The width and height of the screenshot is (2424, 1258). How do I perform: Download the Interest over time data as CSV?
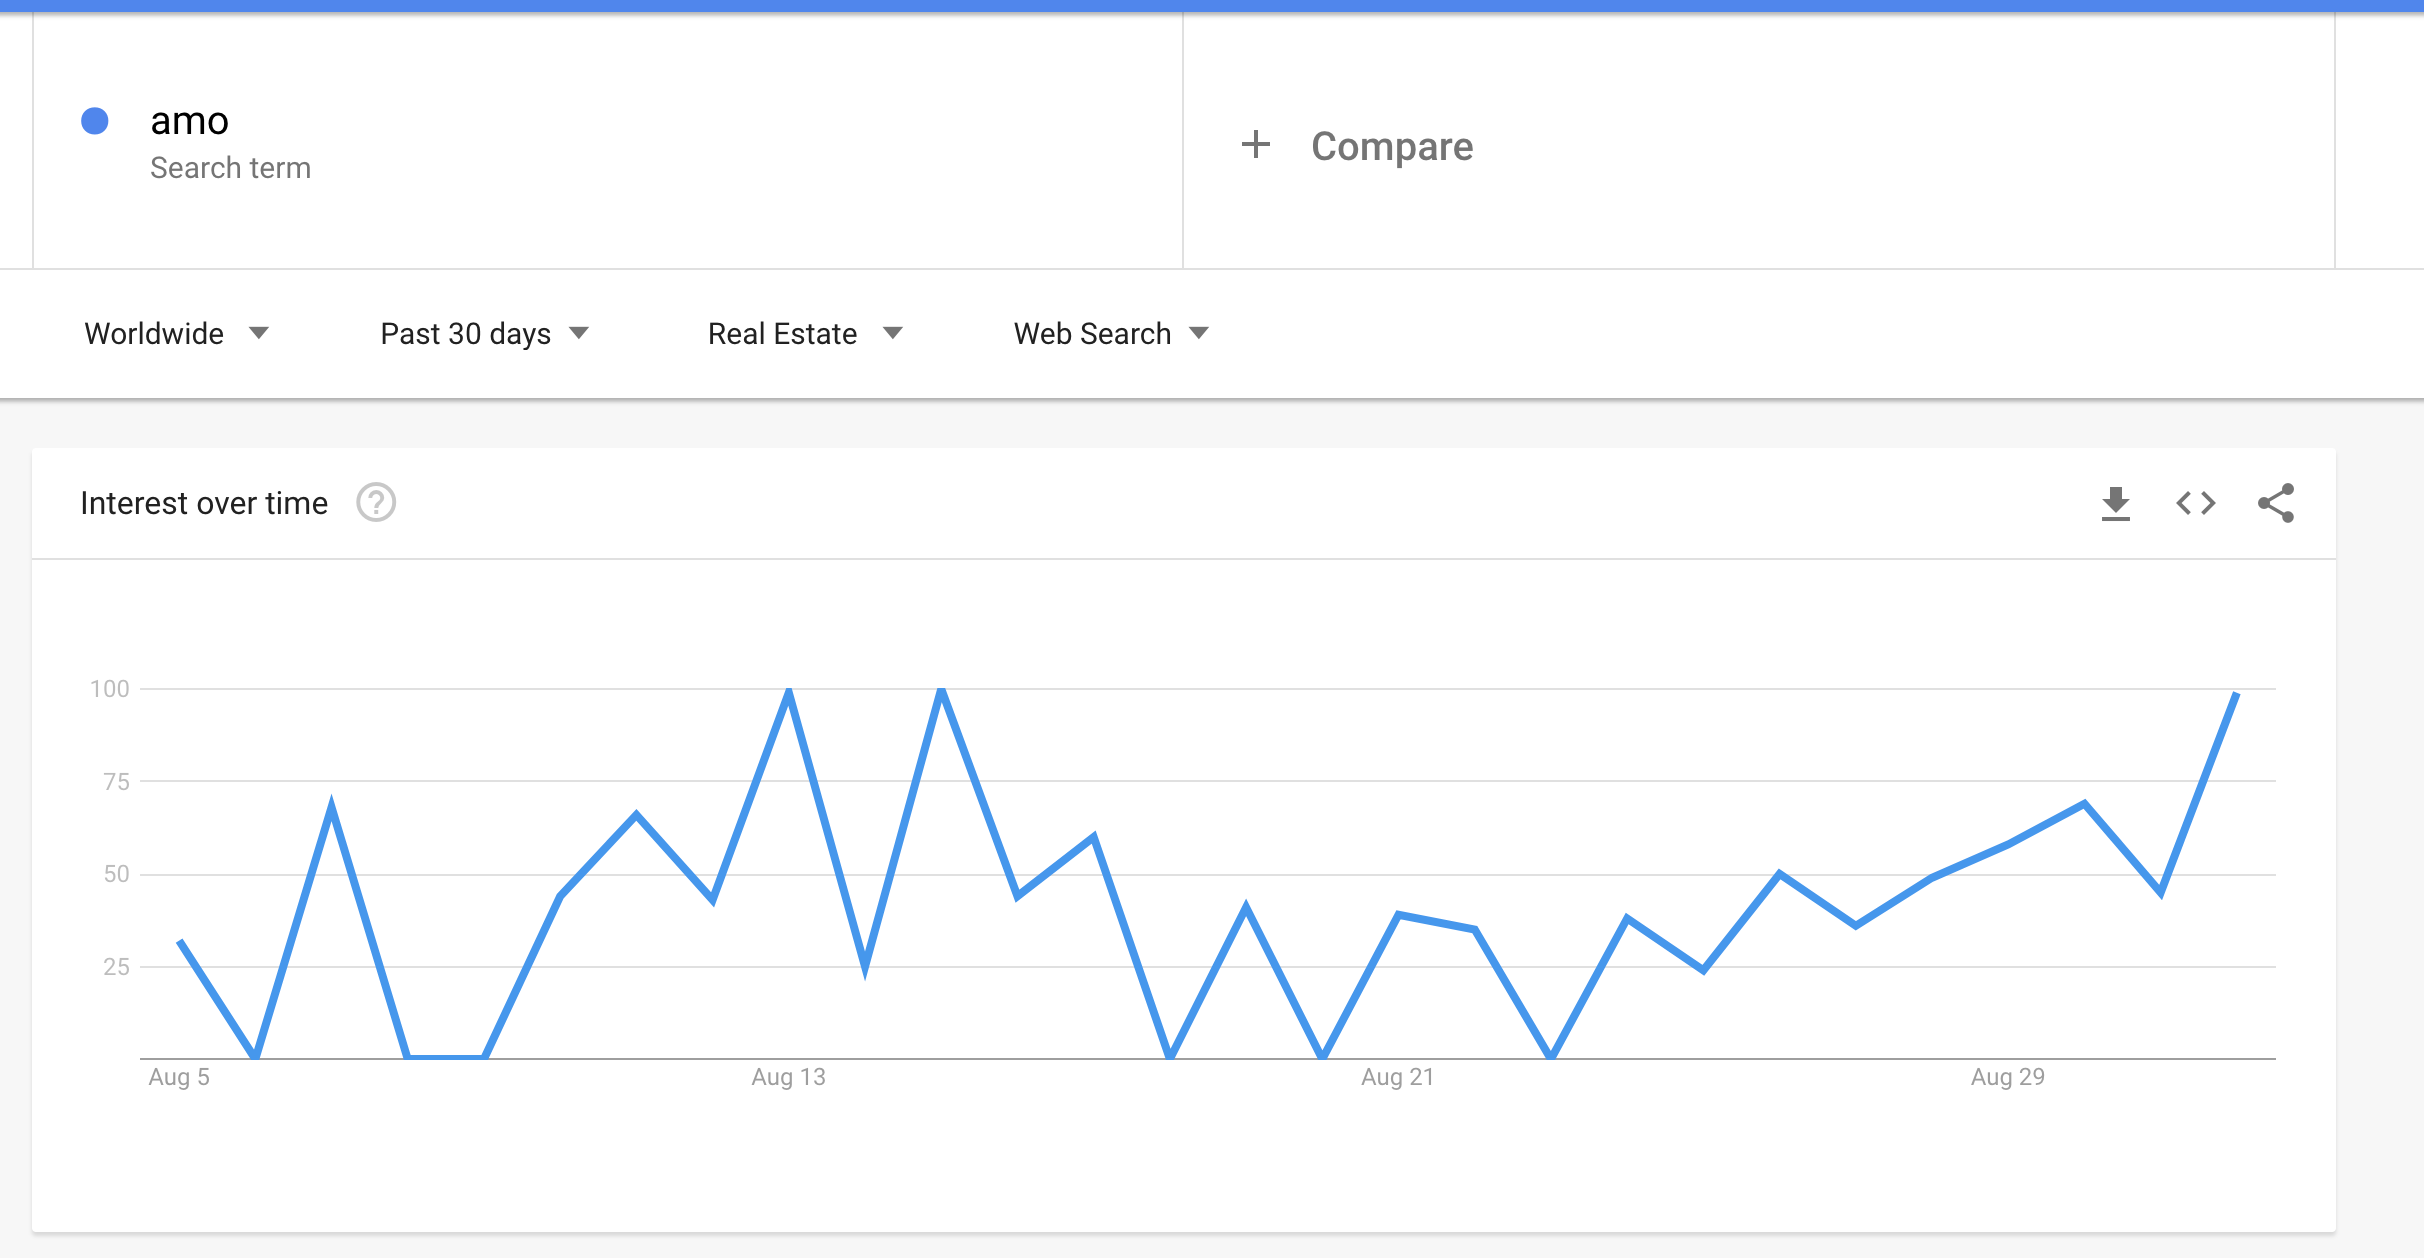pyautogui.click(x=2117, y=503)
